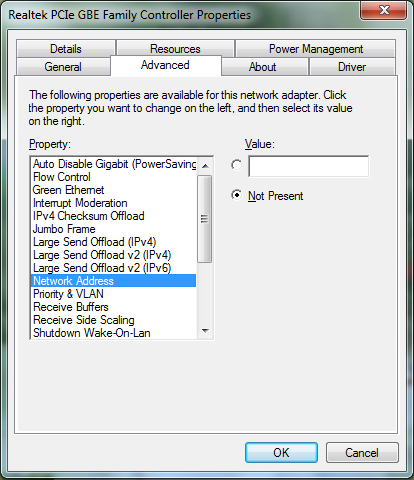Click the property list scrollbar thumb

pyautogui.click(x=205, y=219)
